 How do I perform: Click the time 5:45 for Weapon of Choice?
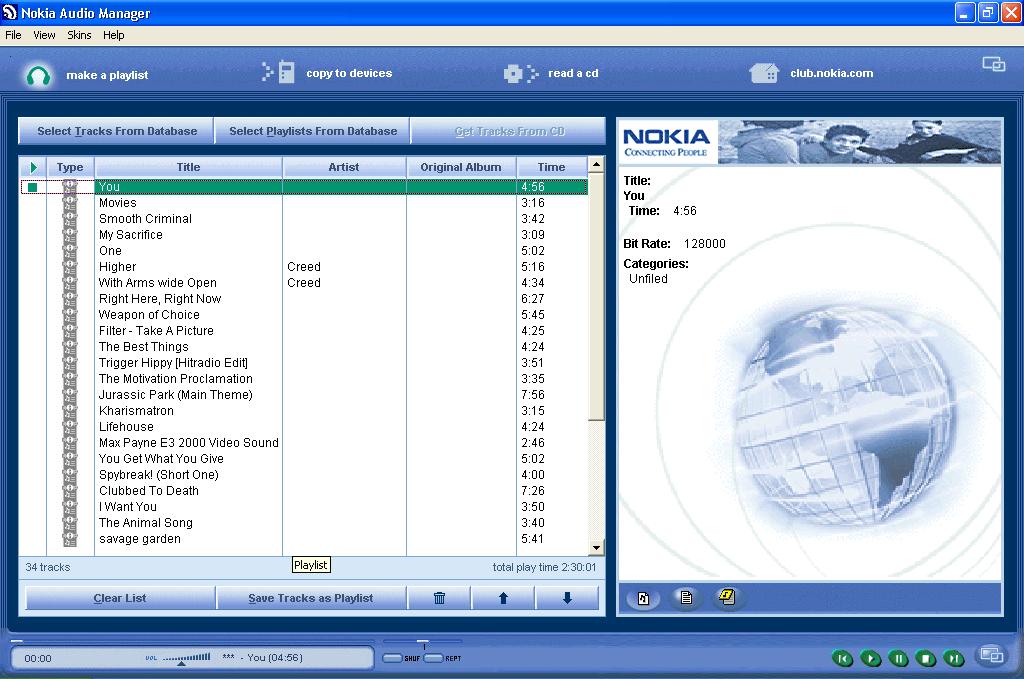[x=533, y=315]
